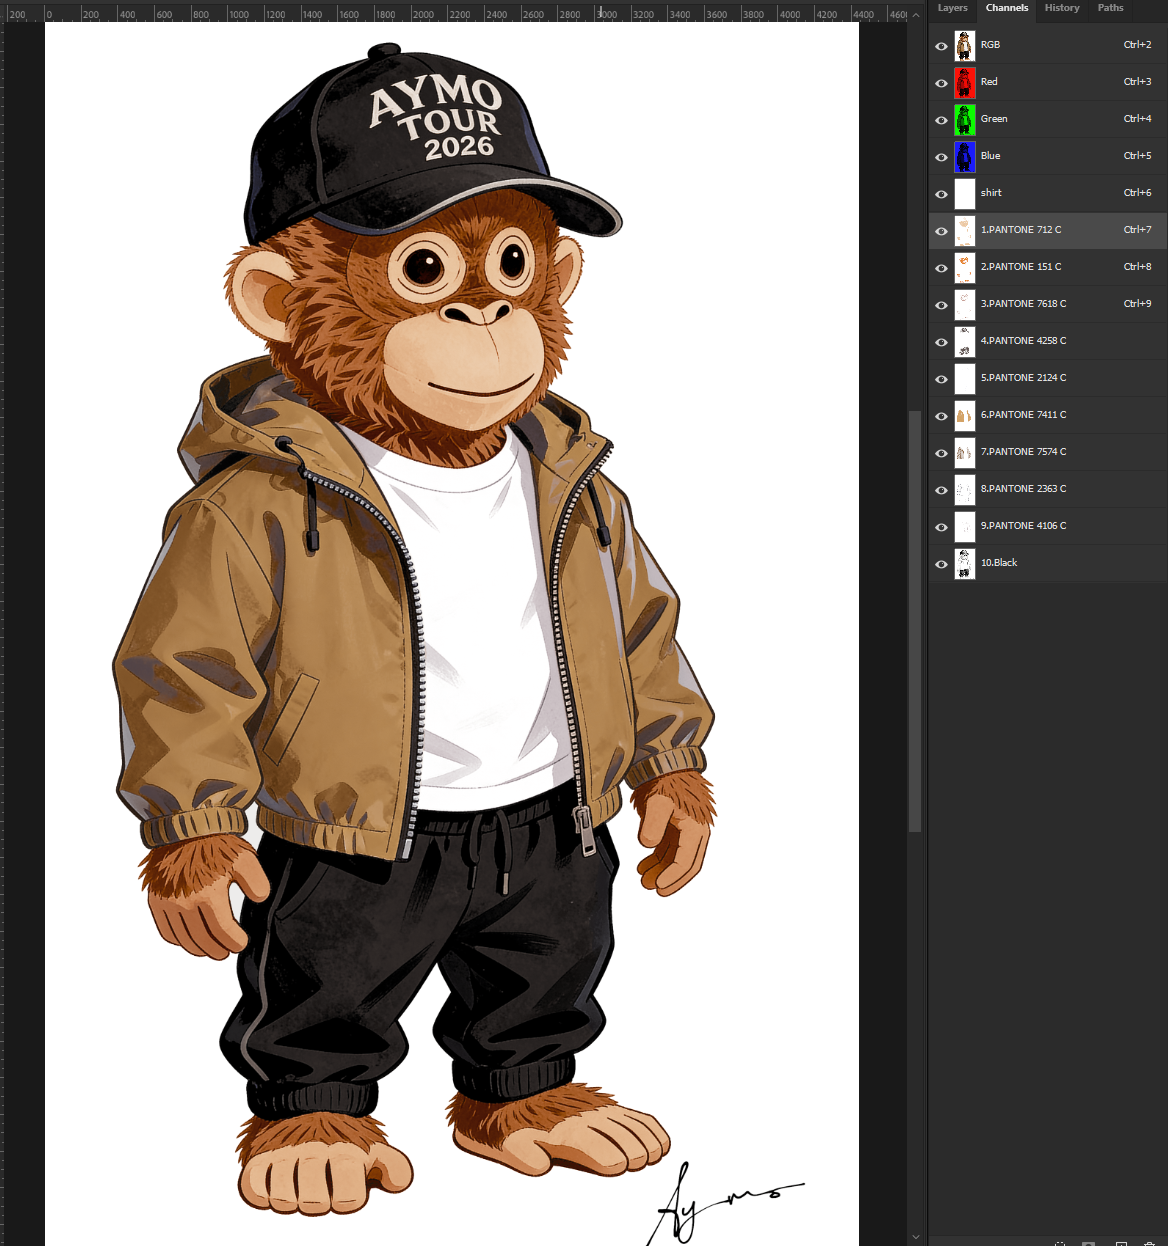Select the 9.PANTONE 4106 C channel name
The image size is (1168, 1246).
coord(1023,526)
